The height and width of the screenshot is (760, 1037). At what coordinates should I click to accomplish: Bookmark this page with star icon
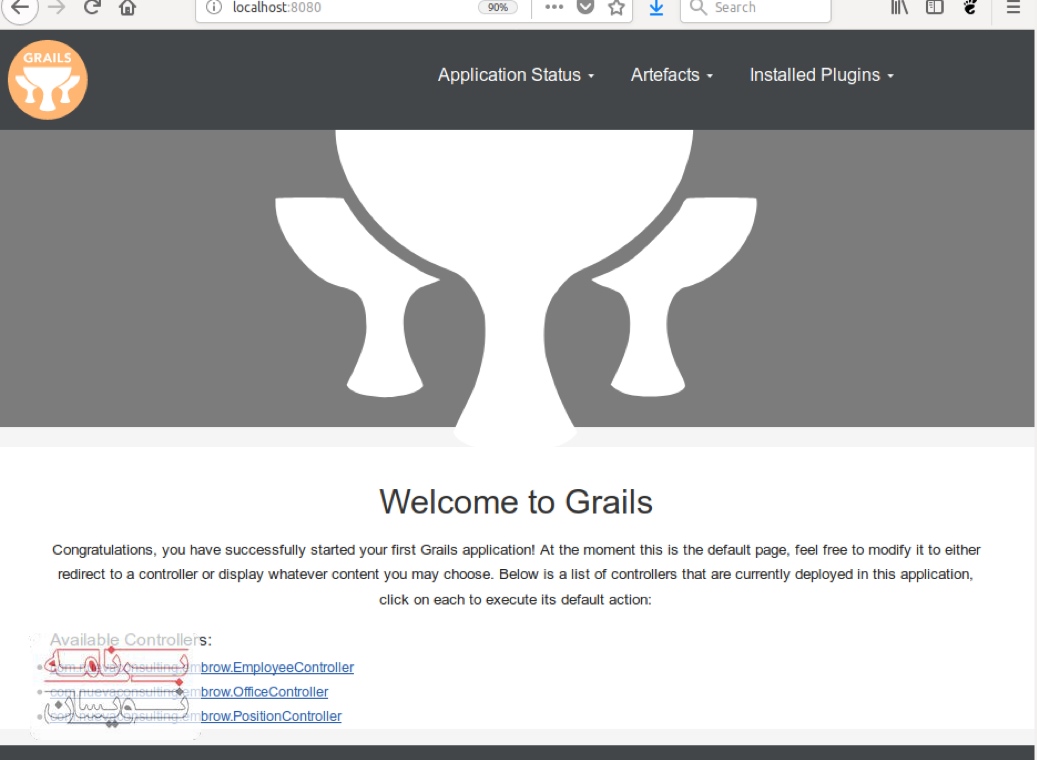point(616,8)
